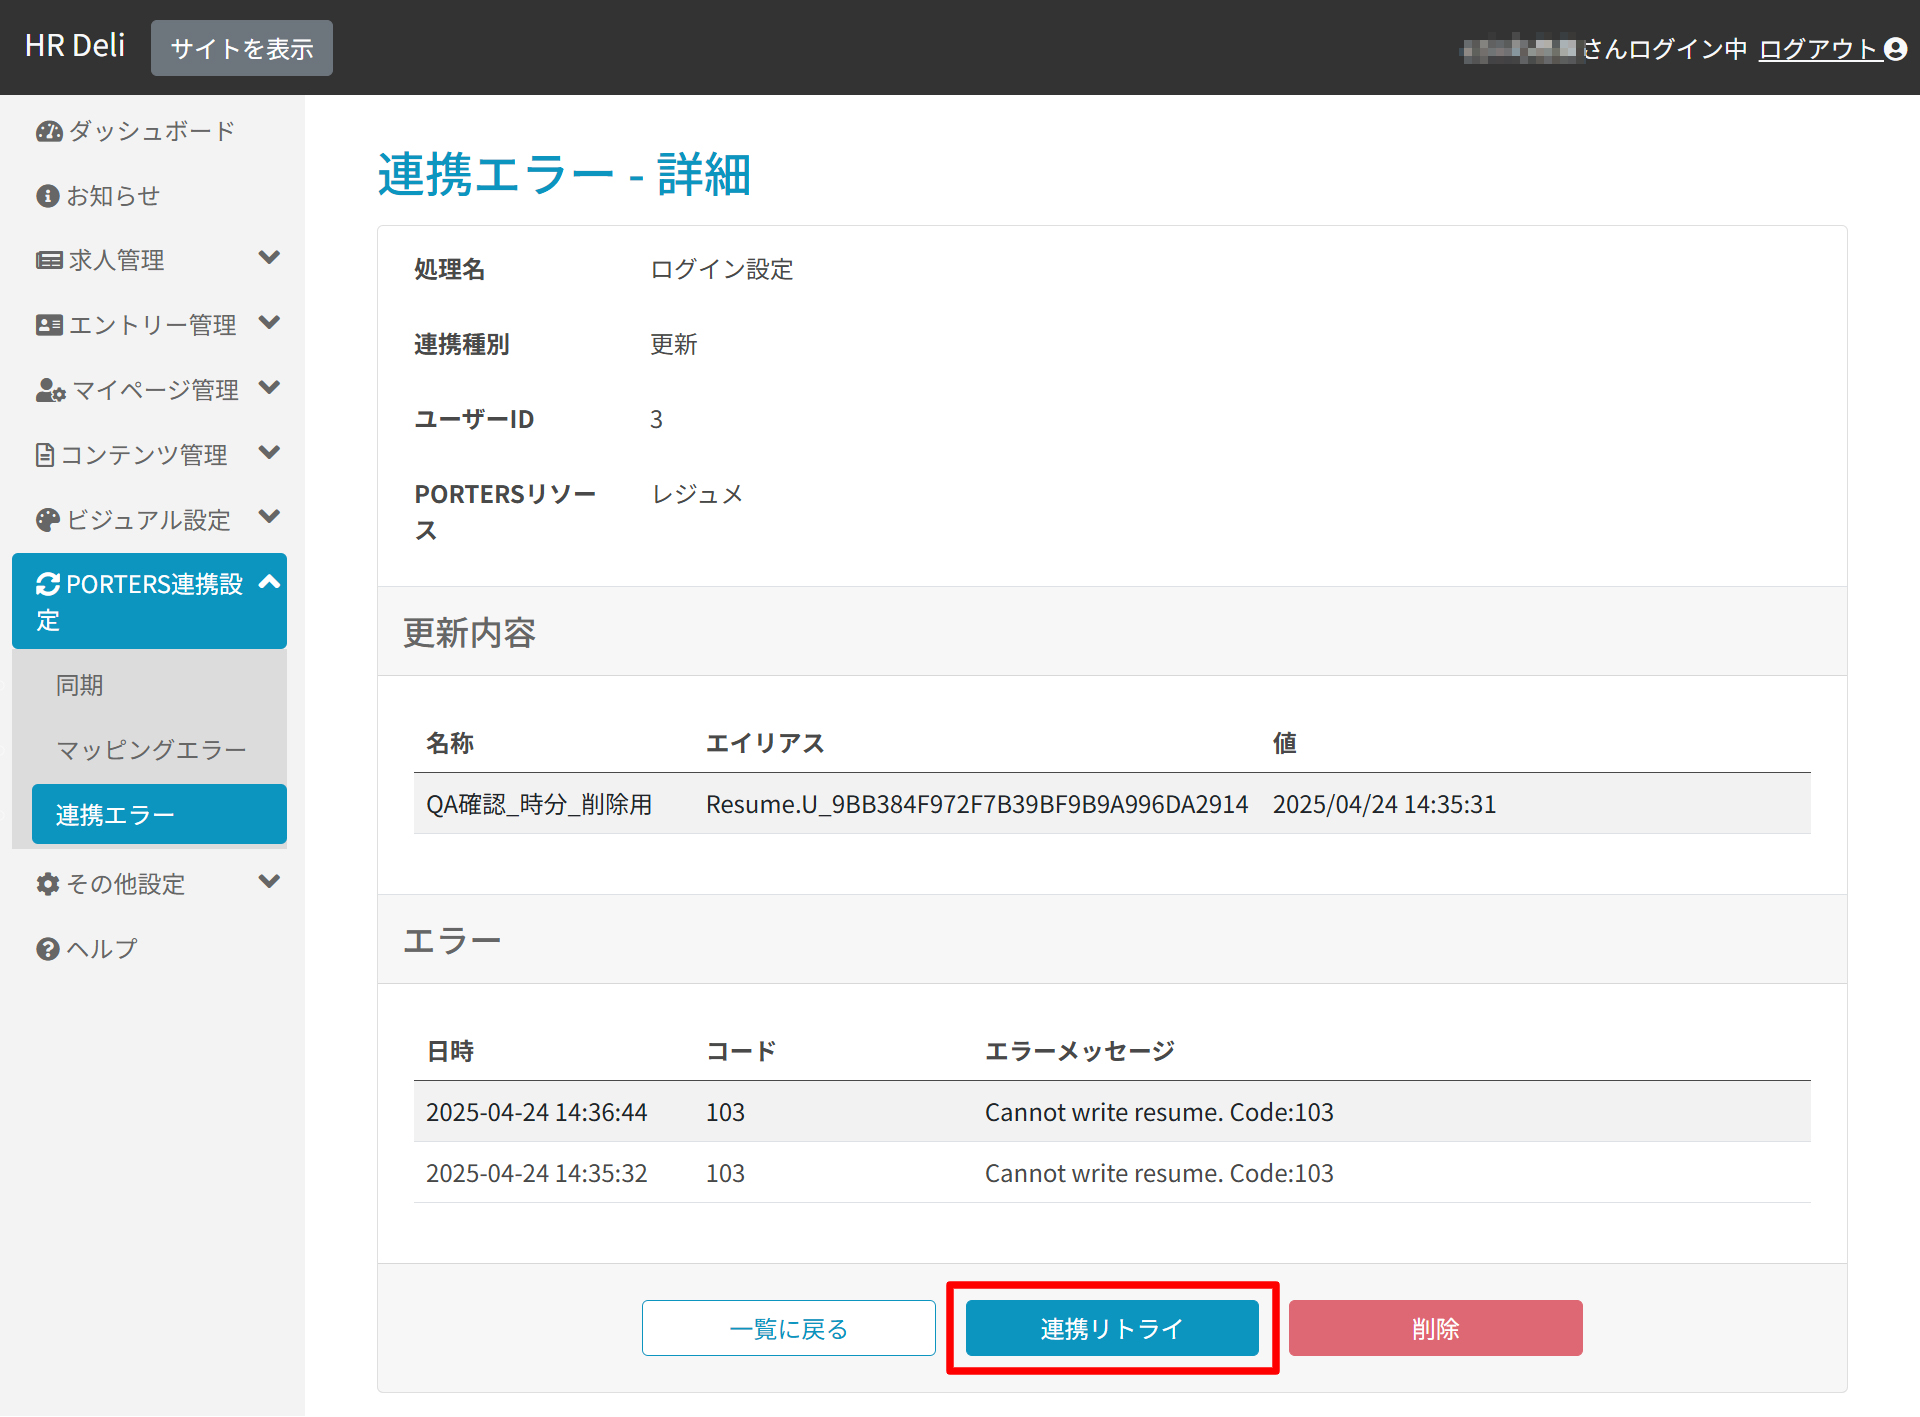Screen dimensions: 1920x1417
Task: Click the 一覧に戻る button
Action: (x=789, y=1329)
